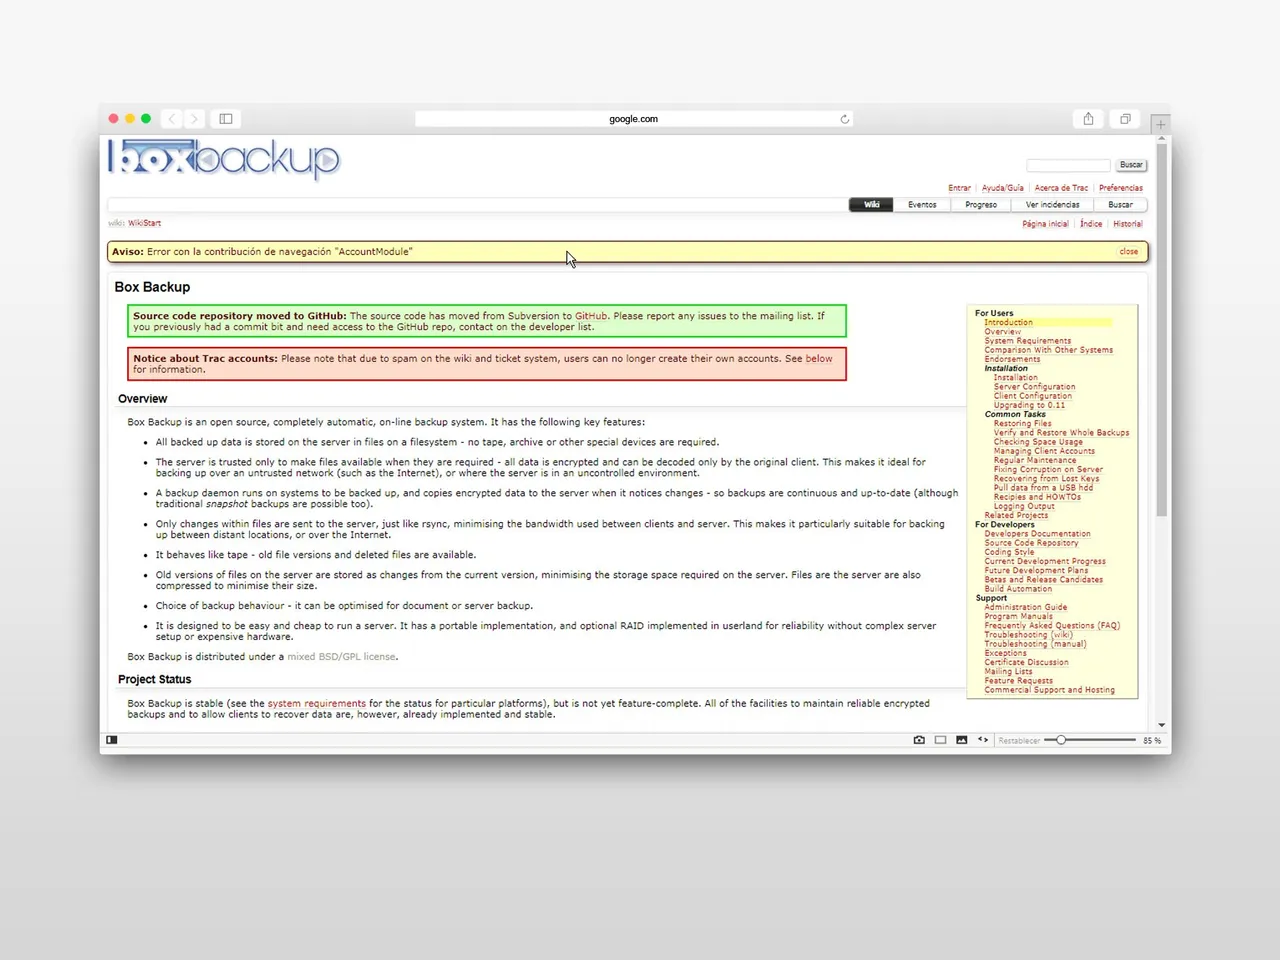Open the Índice link
Image resolution: width=1280 pixels, height=960 pixels.
point(1091,224)
